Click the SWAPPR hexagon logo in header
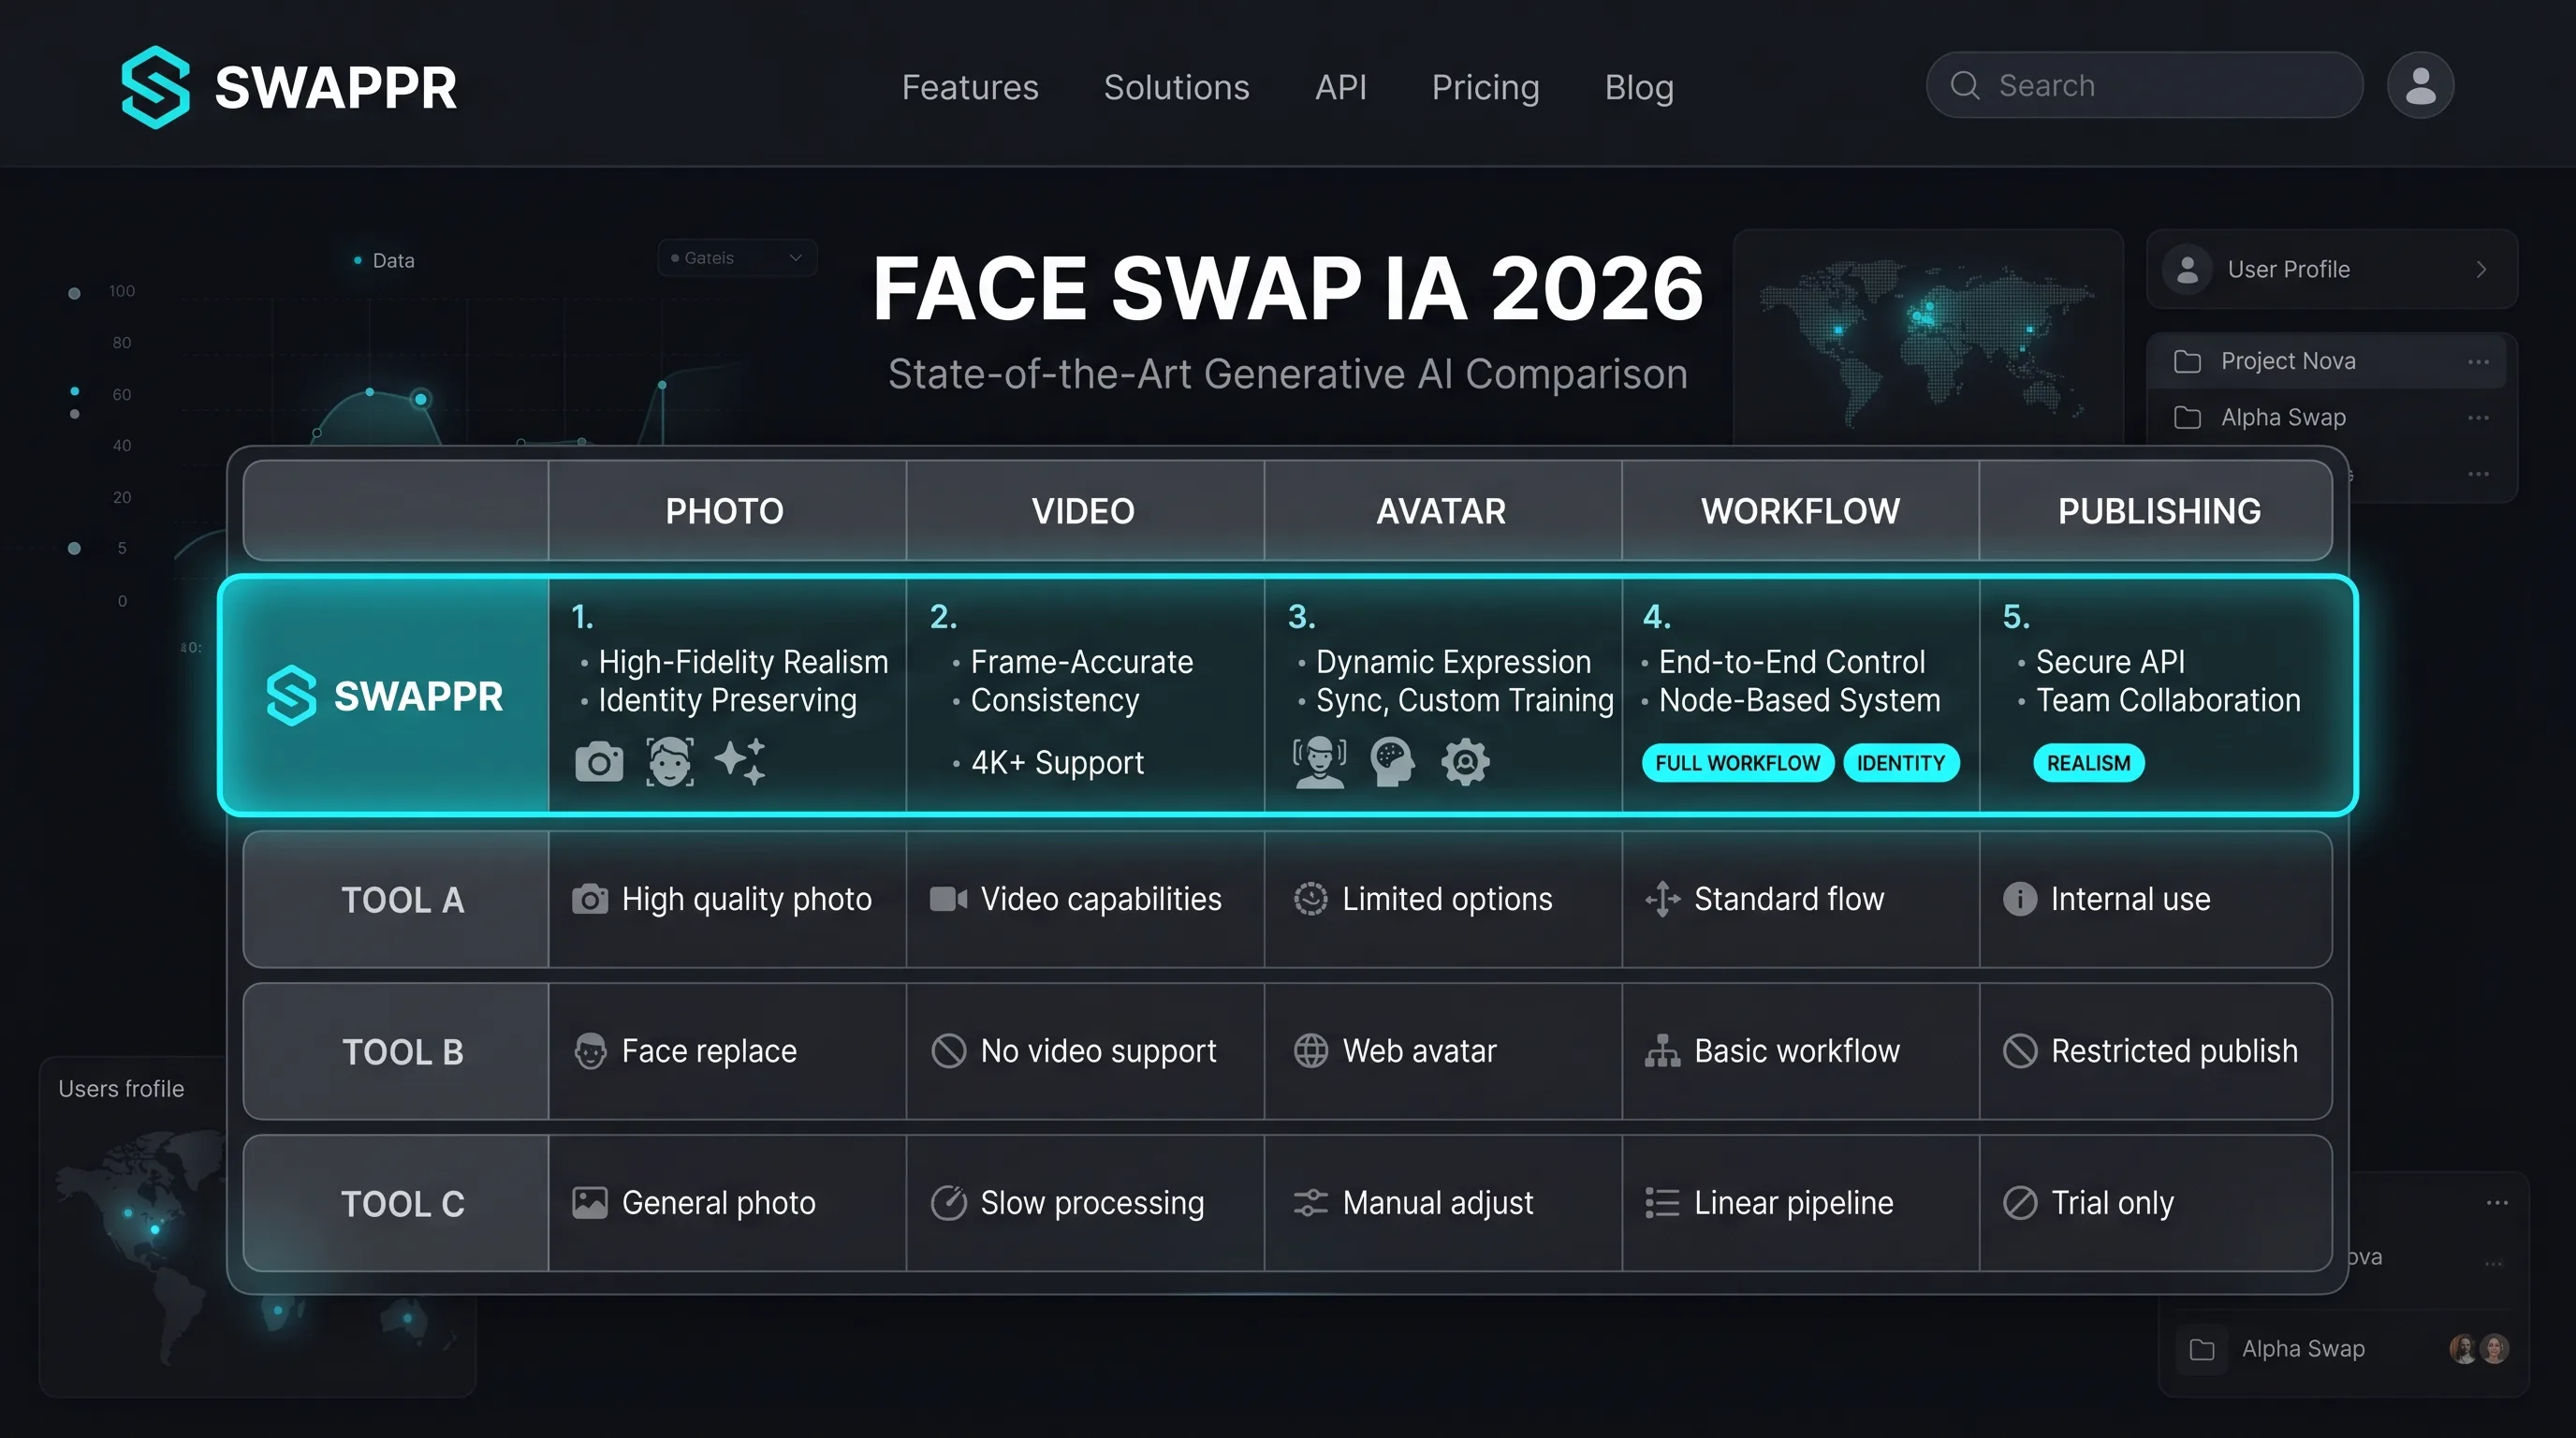2576x1438 pixels. point(155,87)
